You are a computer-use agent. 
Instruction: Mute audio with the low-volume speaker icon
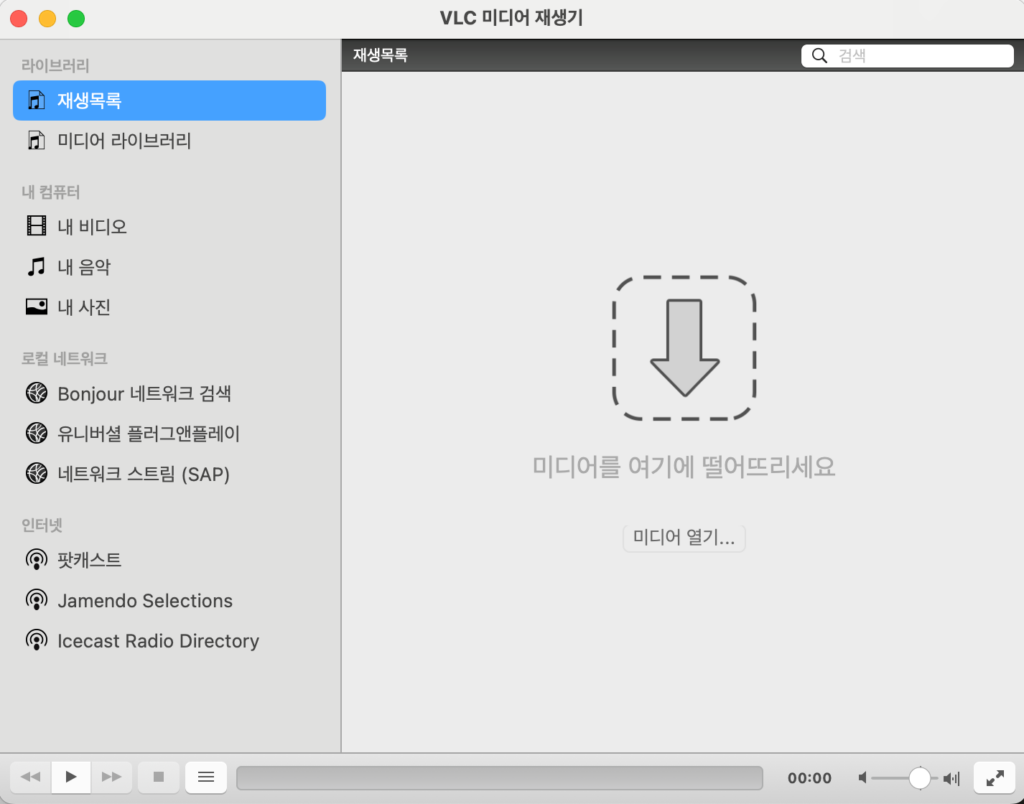coord(863,777)
